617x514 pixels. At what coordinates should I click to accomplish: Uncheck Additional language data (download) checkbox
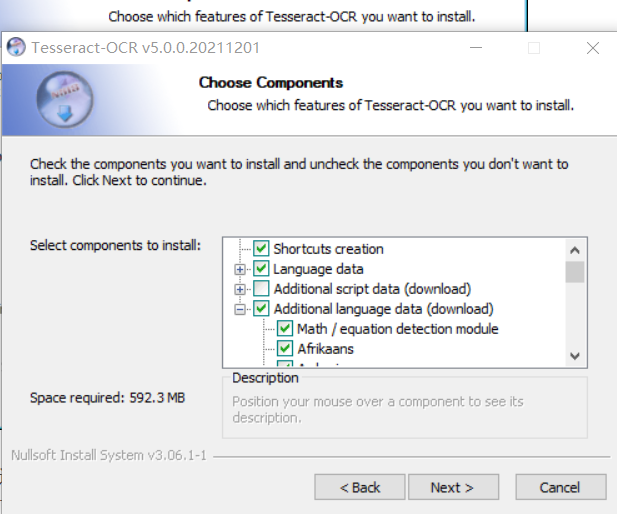click(261, 309)
